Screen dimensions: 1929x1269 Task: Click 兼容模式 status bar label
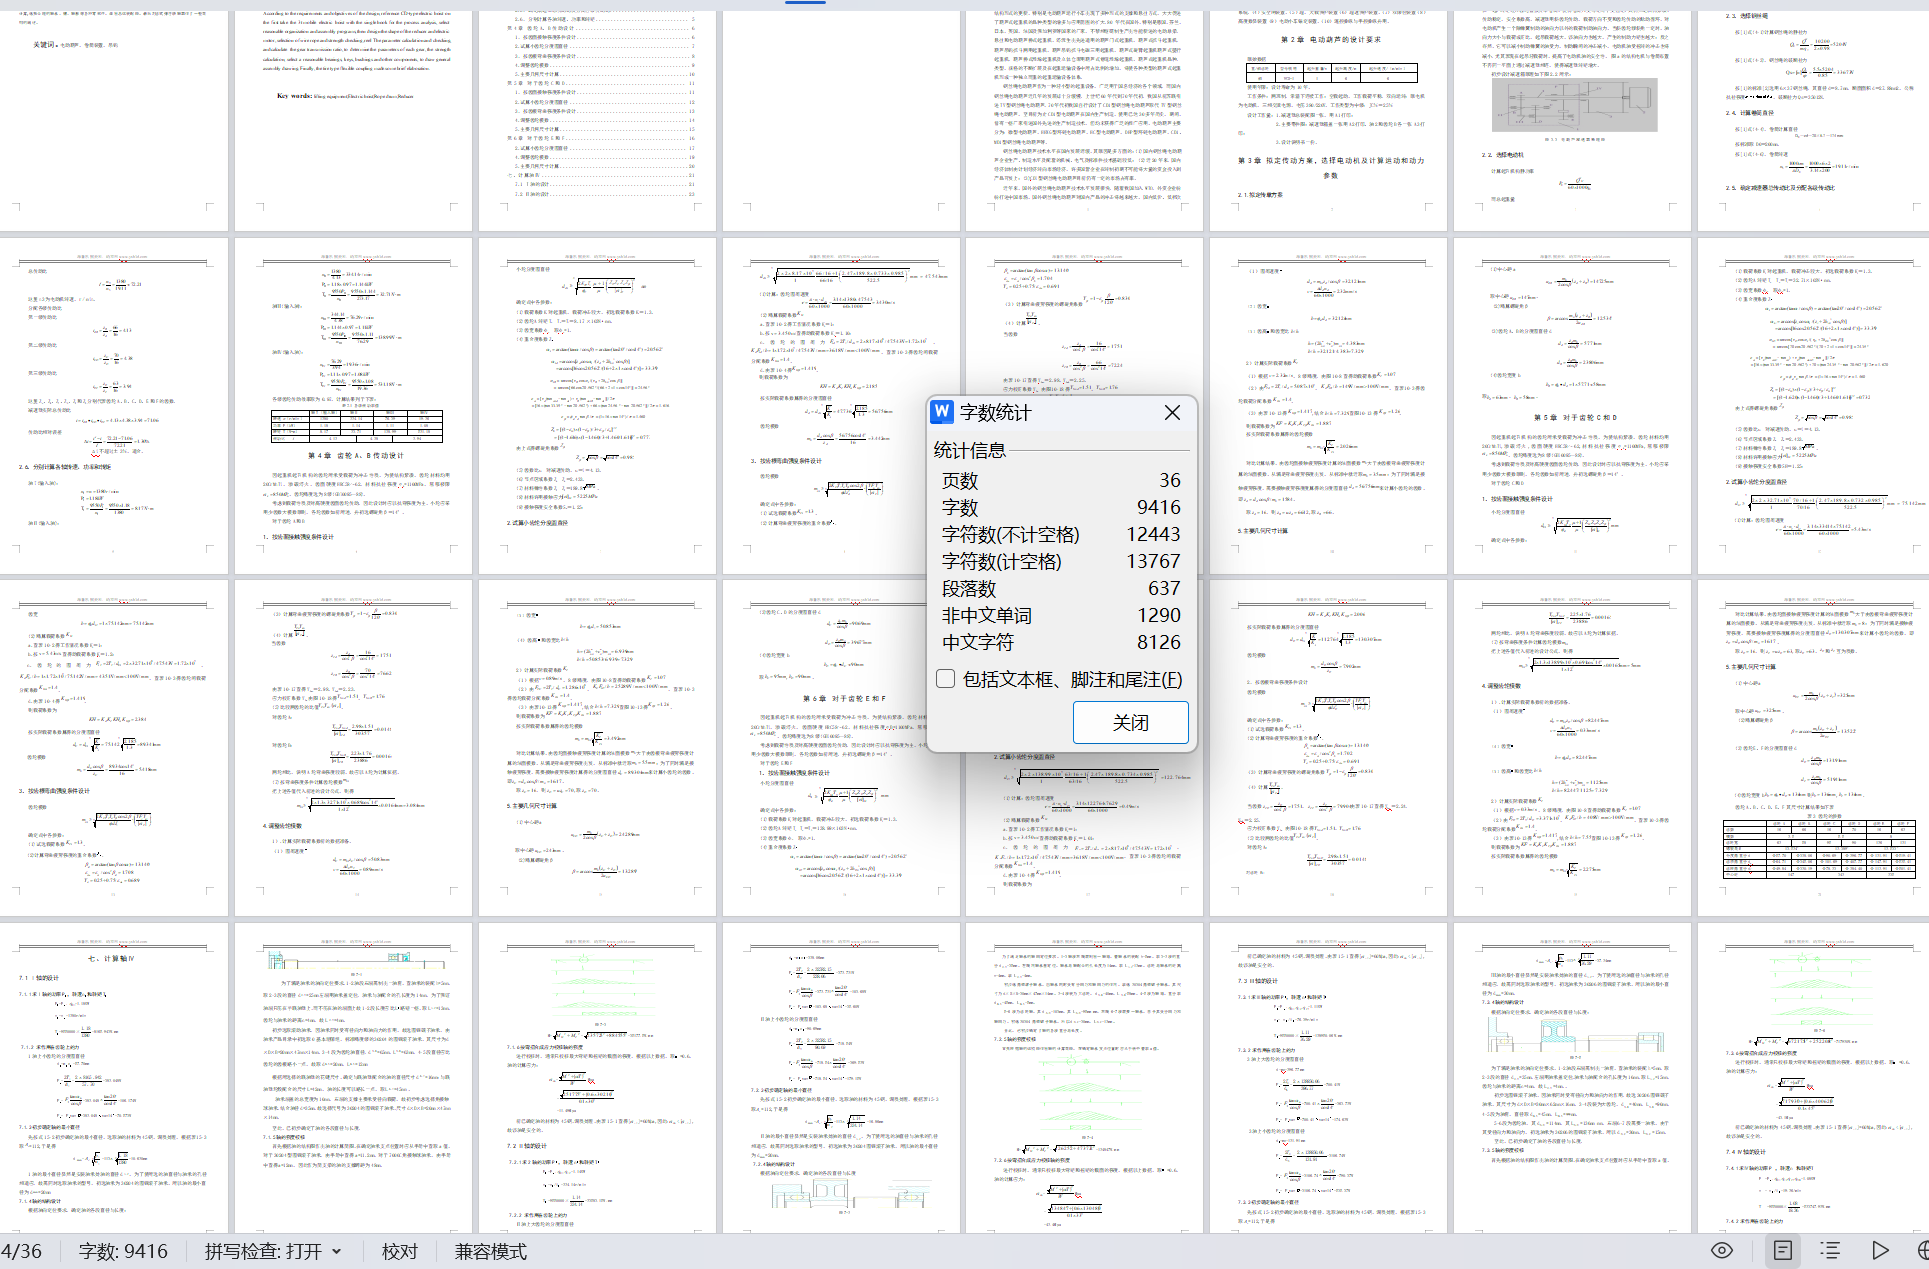490,1251
